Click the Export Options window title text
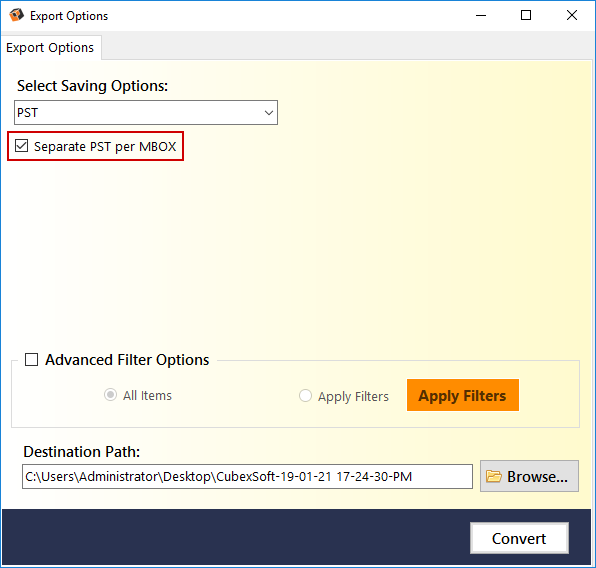The width and height of the screenshot is (596, 568). (x=69, y=16)
